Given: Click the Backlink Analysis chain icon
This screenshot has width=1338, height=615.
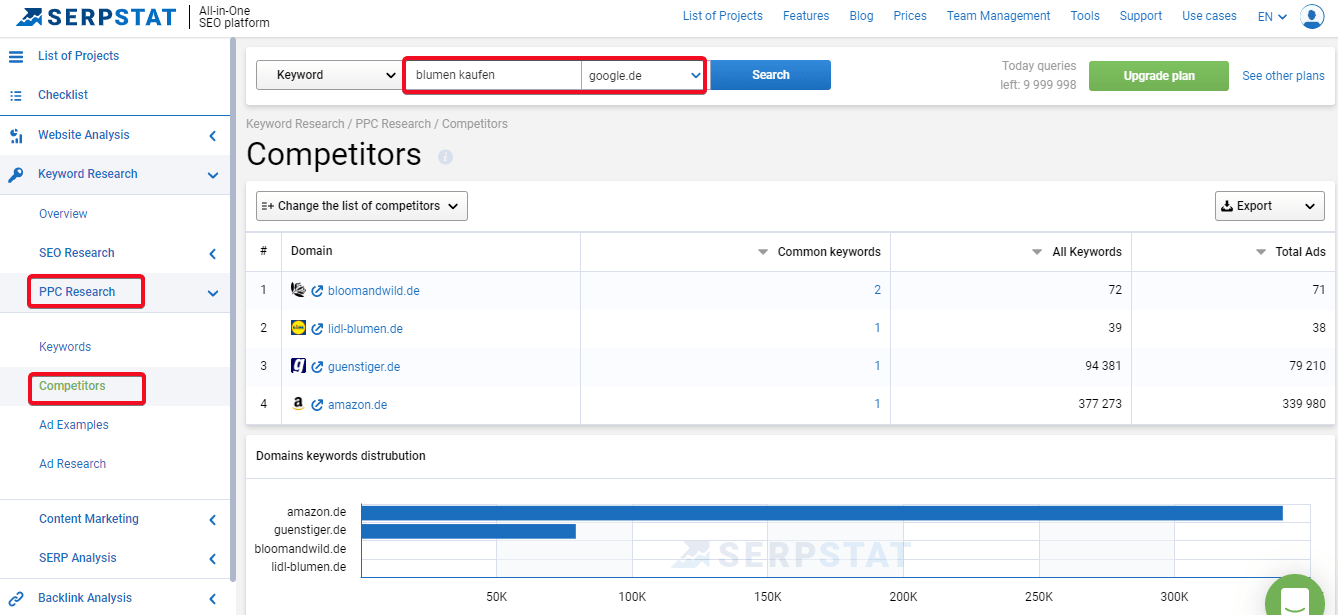Looking at the screenshot, I should click(x=16, y=598).
